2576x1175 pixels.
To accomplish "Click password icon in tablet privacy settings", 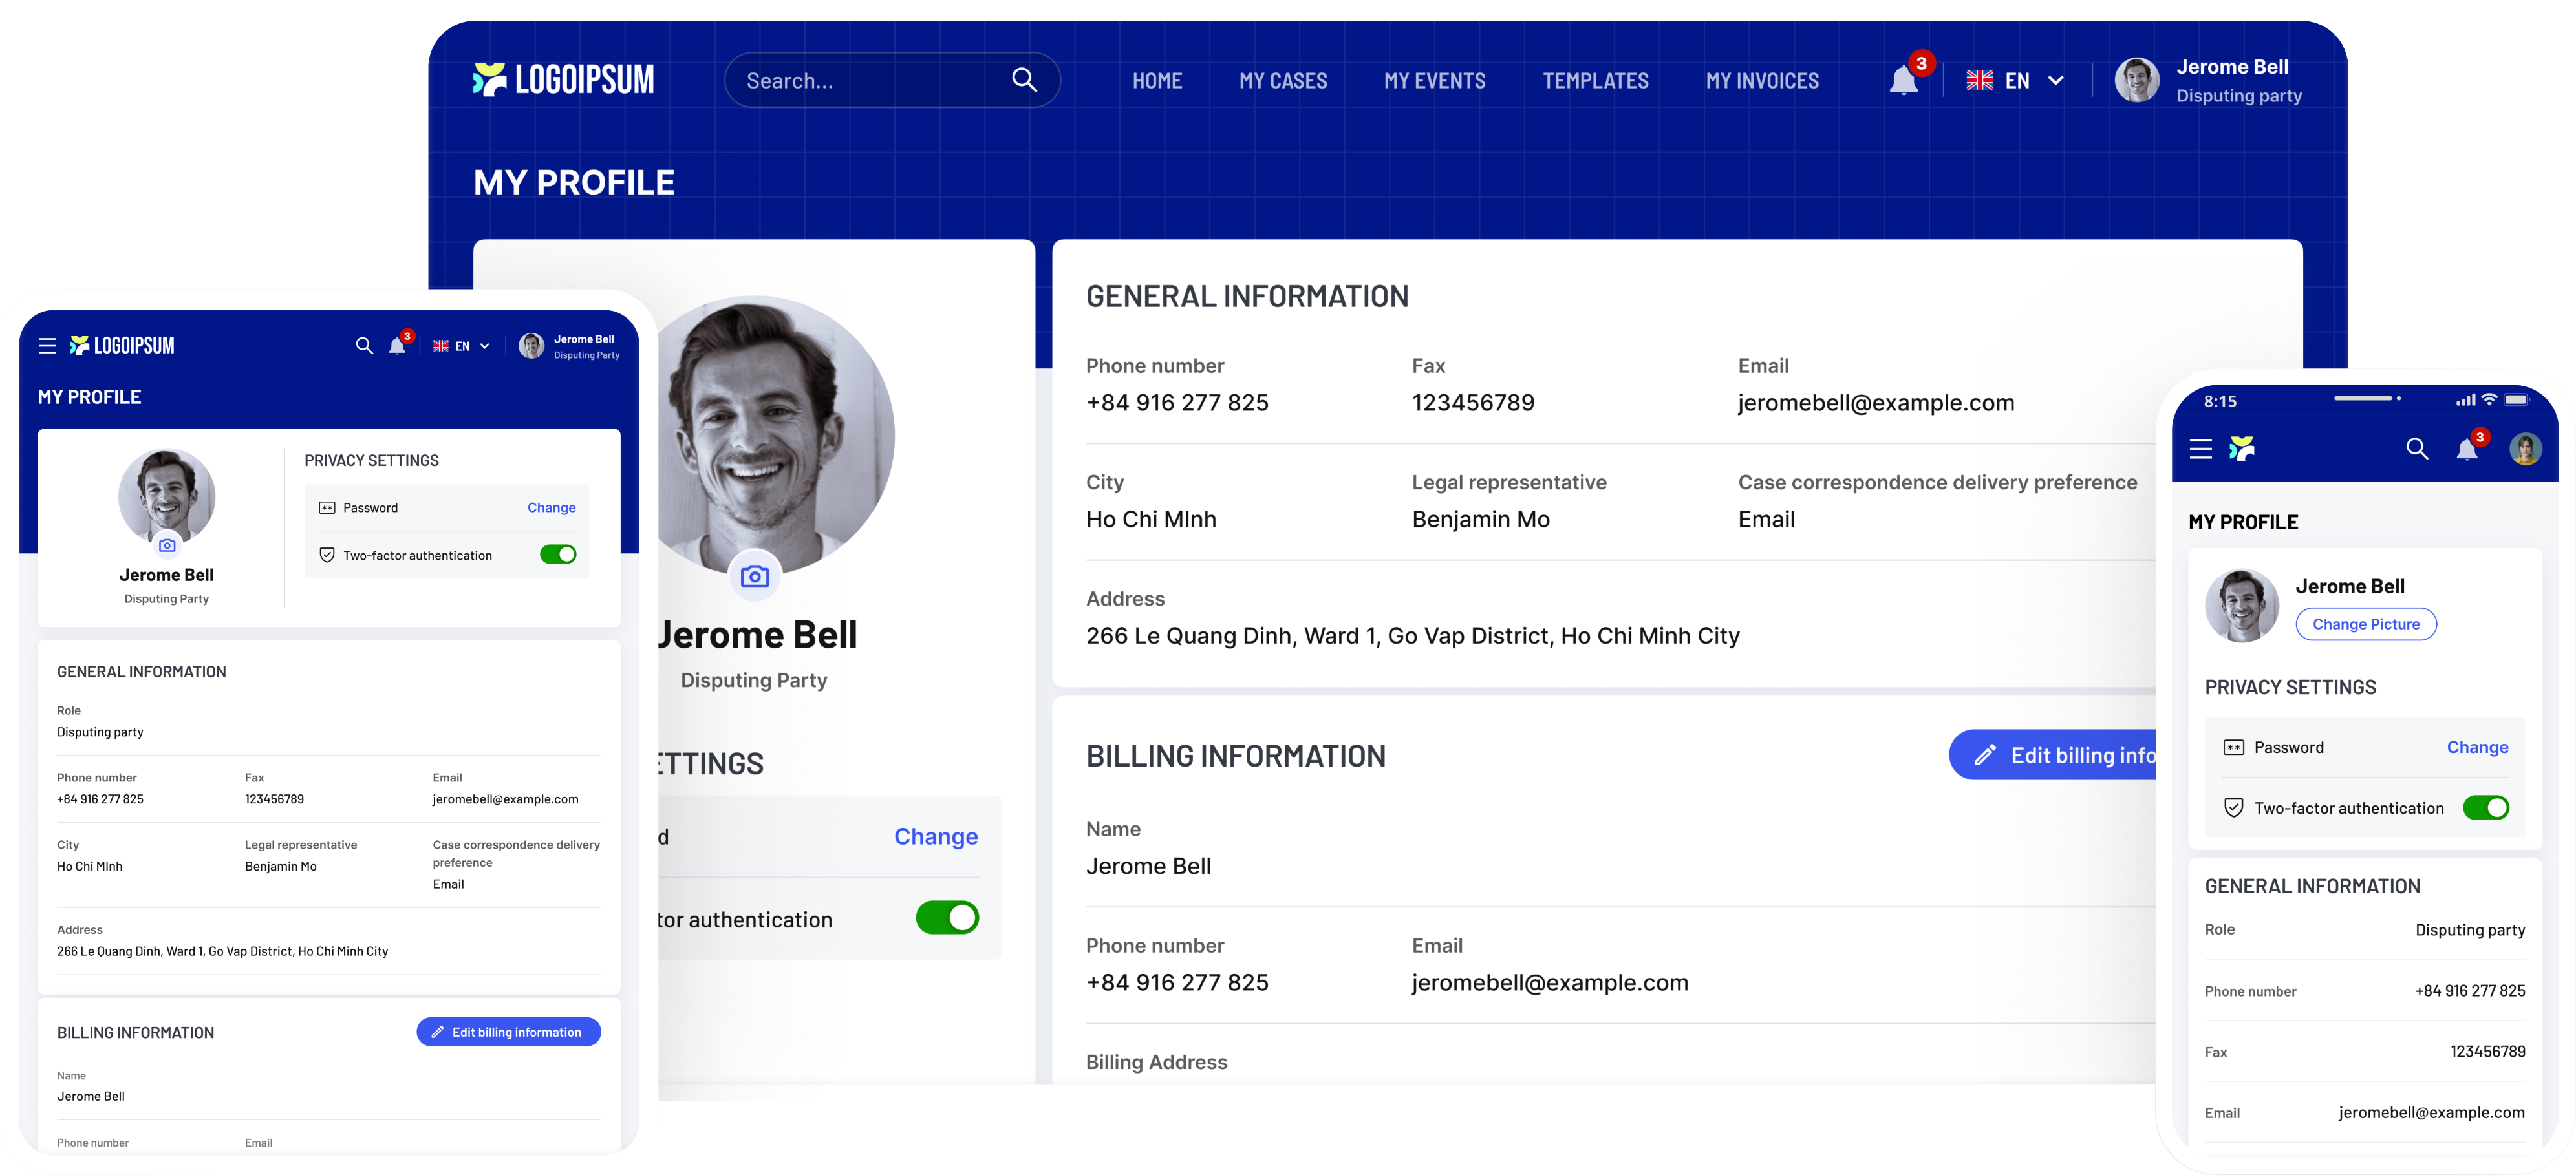I will [327, 508].
